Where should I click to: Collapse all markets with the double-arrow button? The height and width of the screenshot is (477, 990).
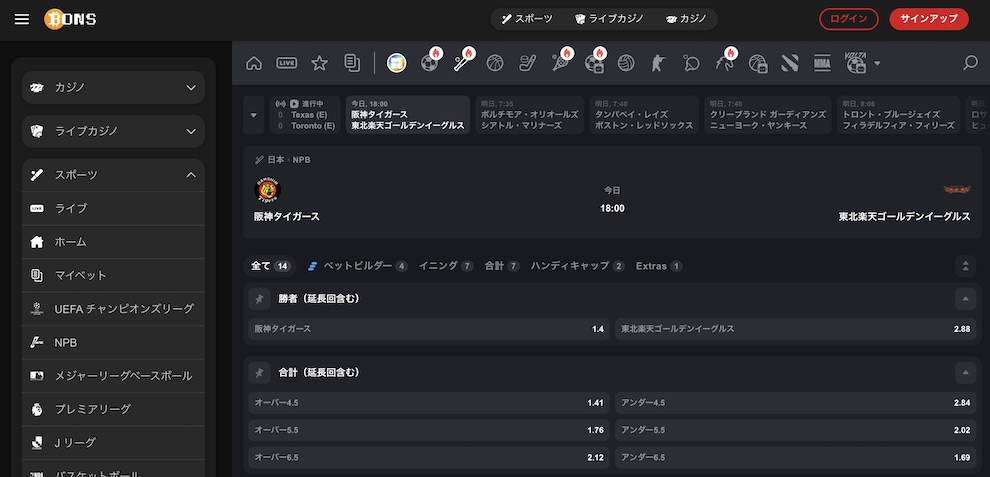click(965, 266)
